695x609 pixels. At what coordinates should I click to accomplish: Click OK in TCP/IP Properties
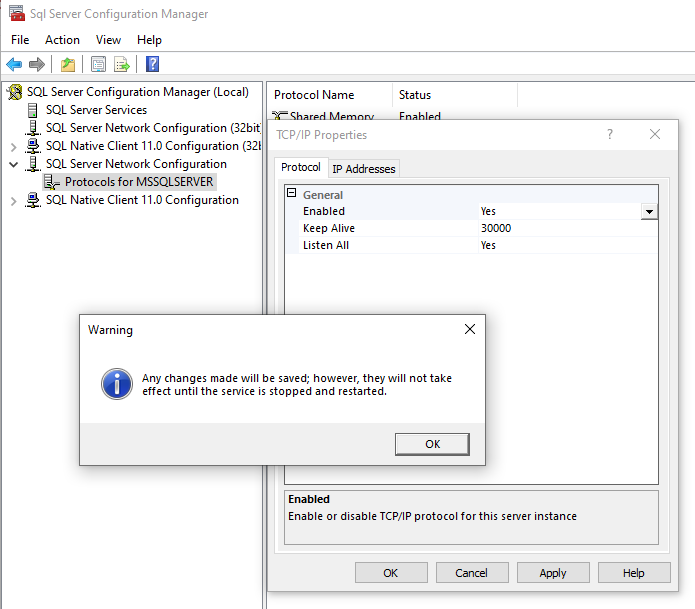391,573
